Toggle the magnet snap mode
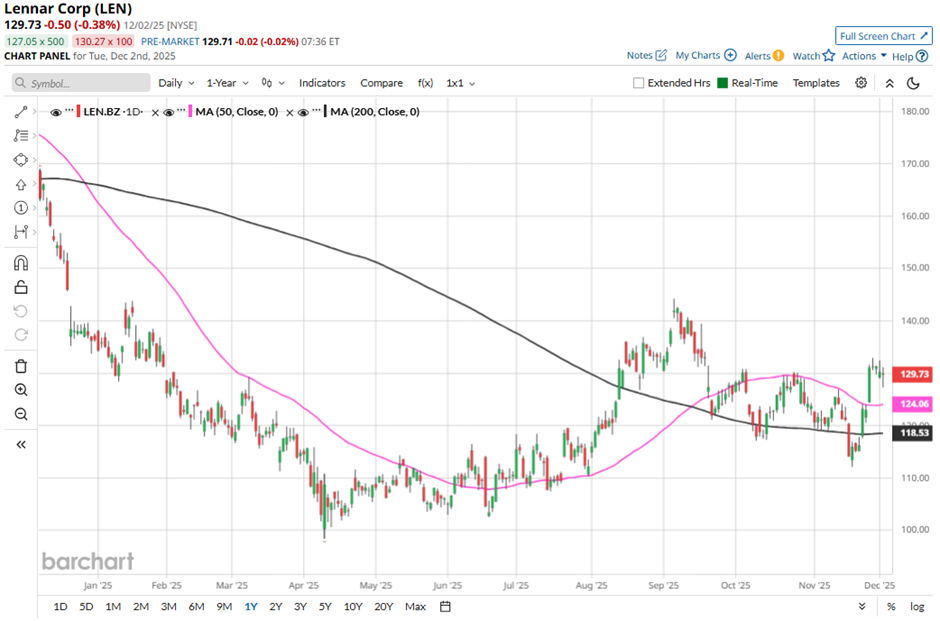Image resolution: width=940 pixels, height=621 pixels. [21, 264]
